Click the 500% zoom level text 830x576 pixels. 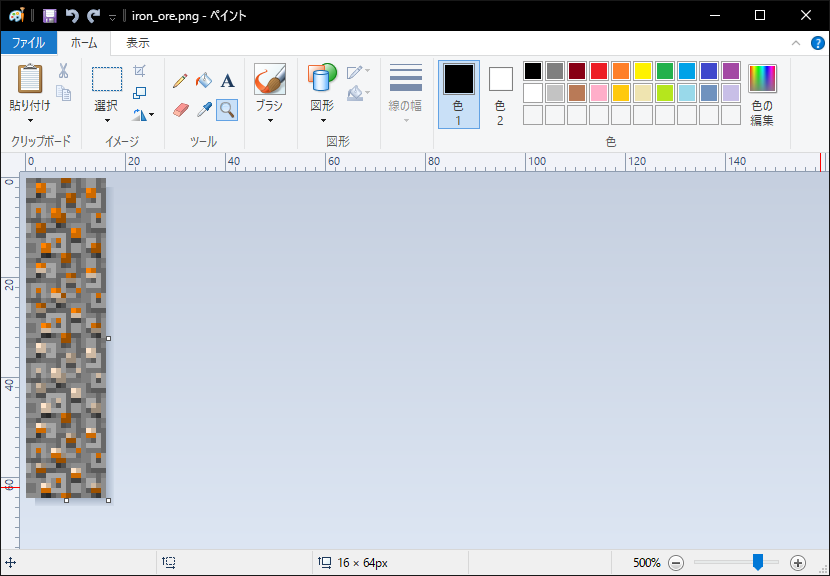click(647, 562)
